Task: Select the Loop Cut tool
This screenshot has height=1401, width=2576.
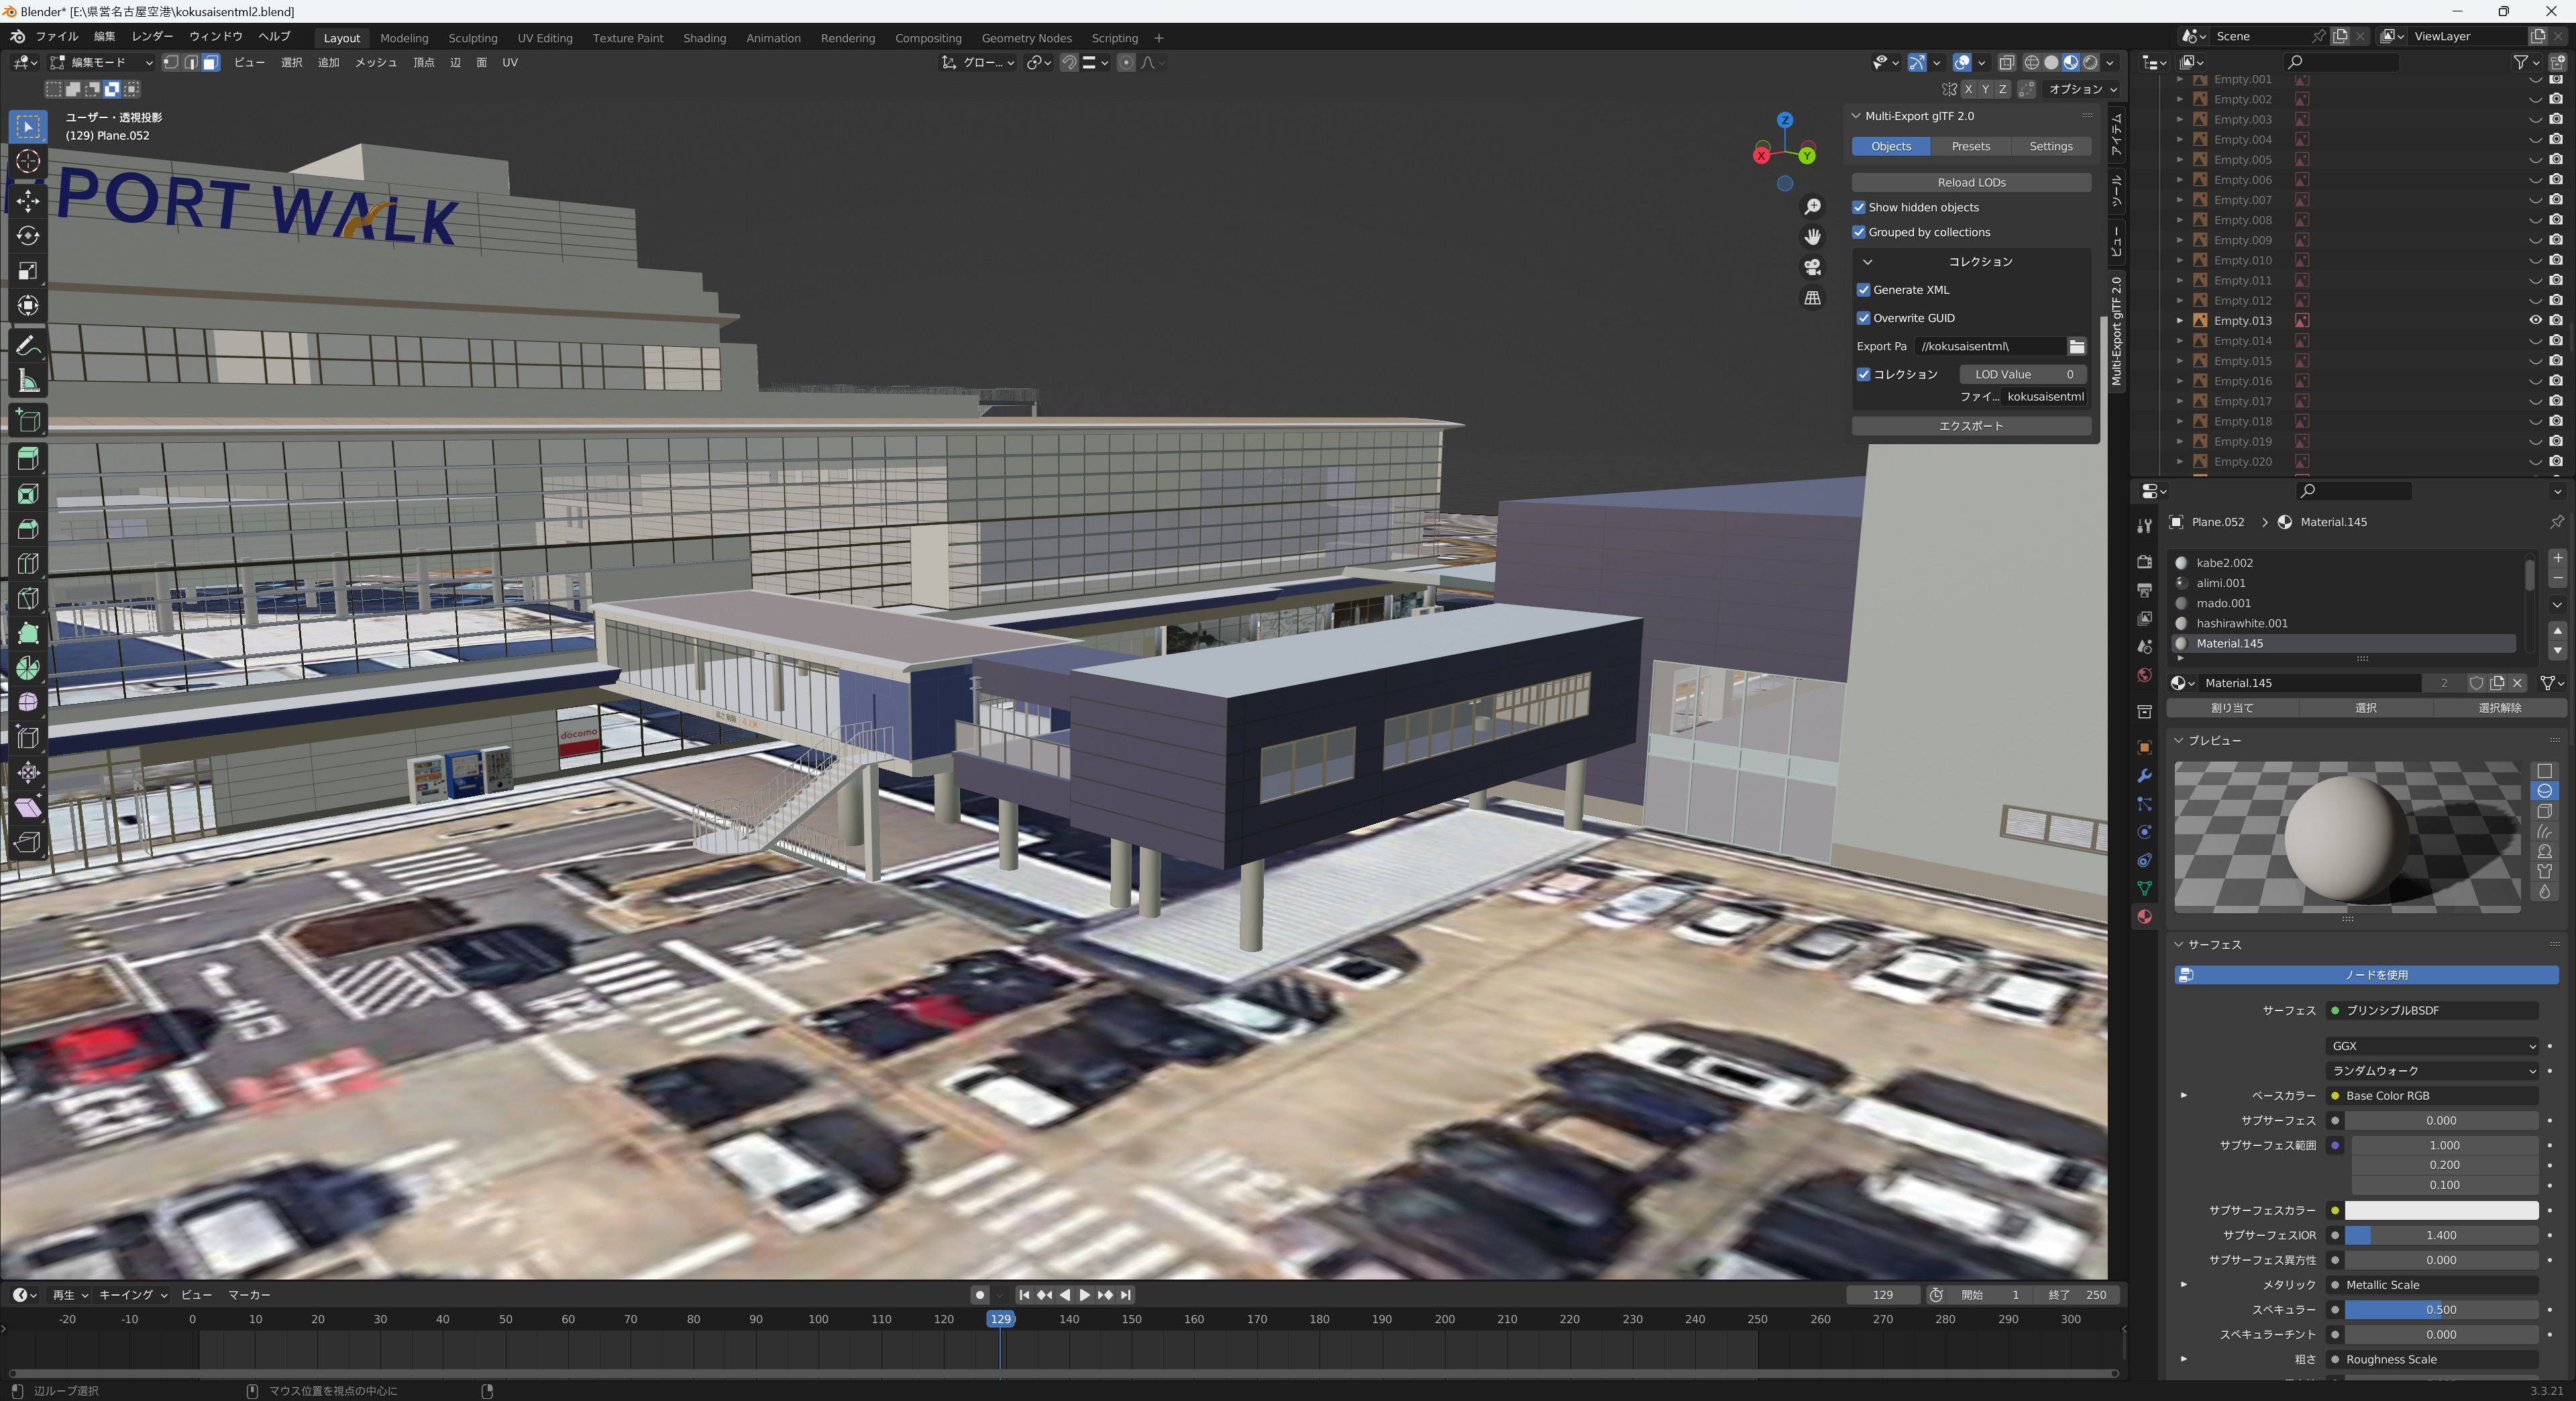Action: [28, 564]
